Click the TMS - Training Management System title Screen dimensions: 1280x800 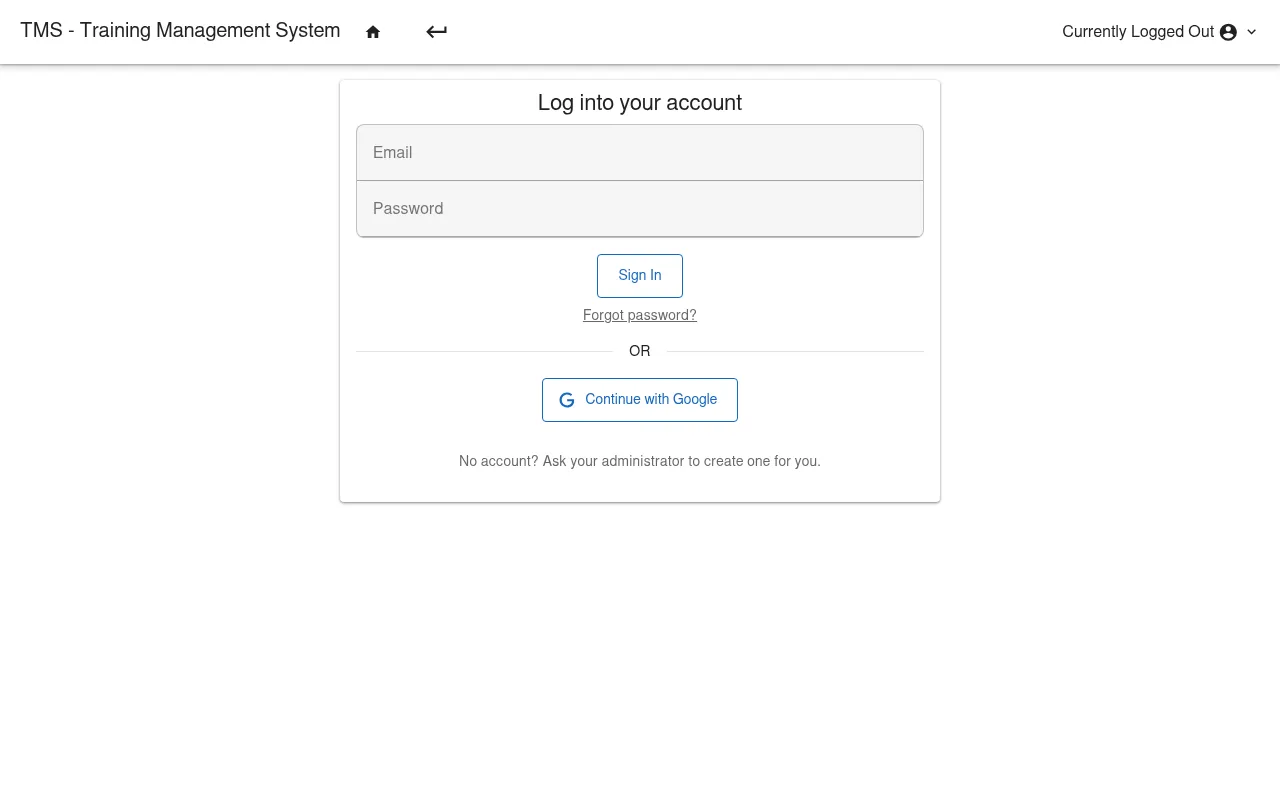180,31
